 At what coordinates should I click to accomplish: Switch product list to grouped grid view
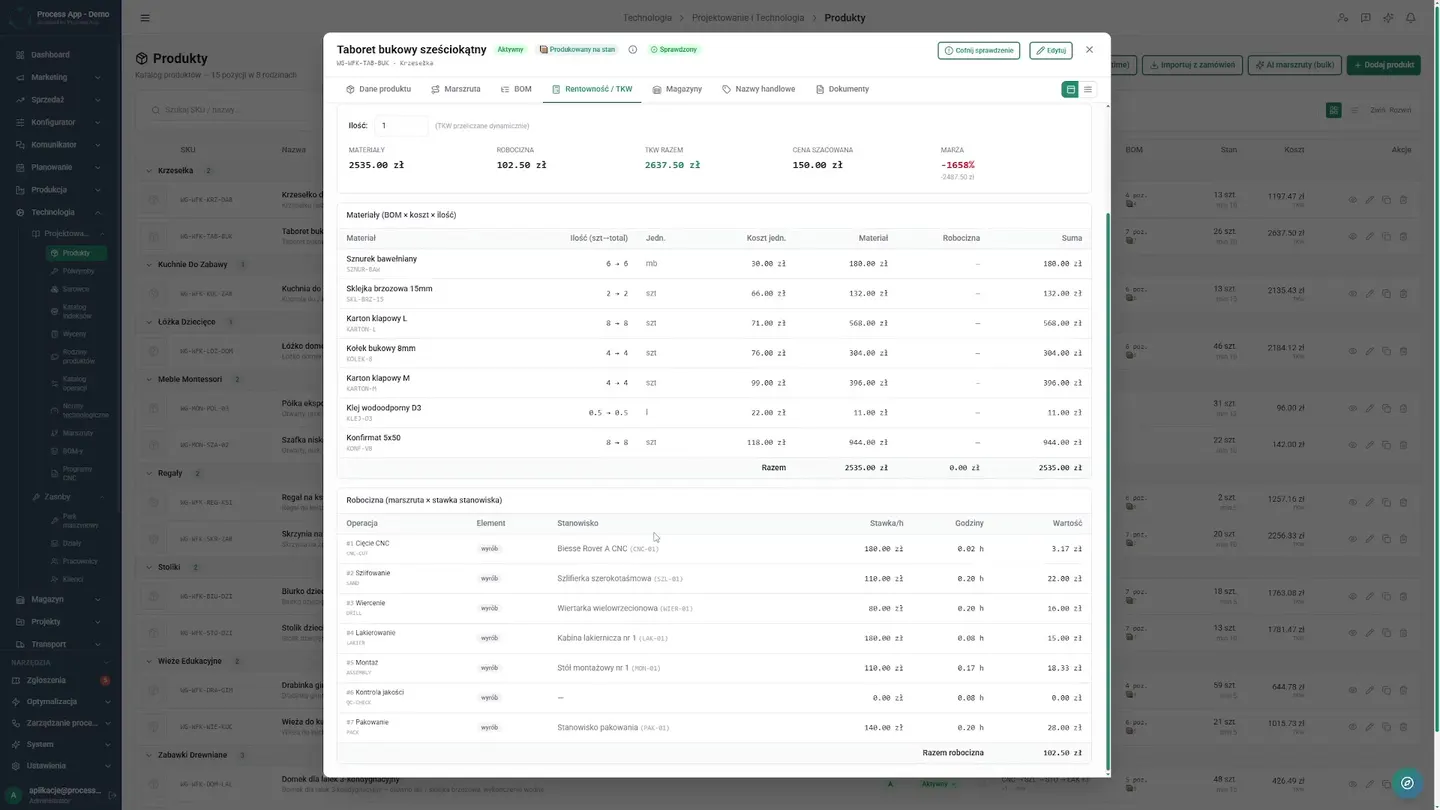click(x=1333, y=110)
